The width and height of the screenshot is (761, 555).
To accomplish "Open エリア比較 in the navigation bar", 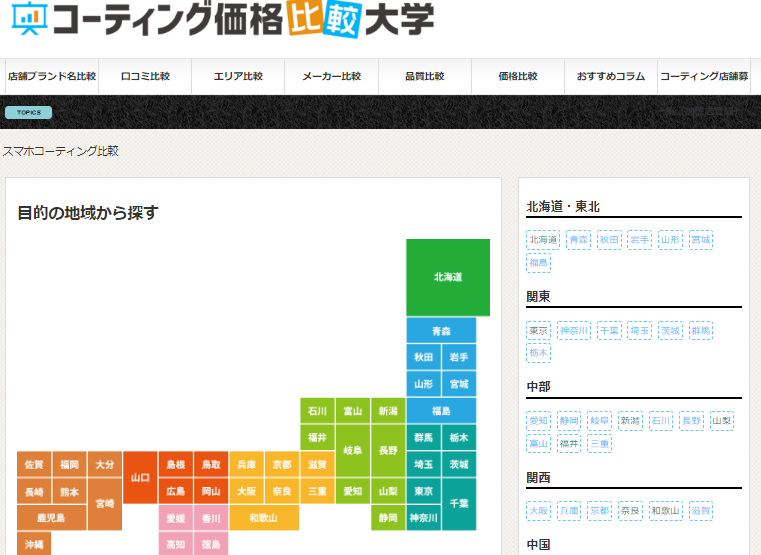I will (238, 76).
